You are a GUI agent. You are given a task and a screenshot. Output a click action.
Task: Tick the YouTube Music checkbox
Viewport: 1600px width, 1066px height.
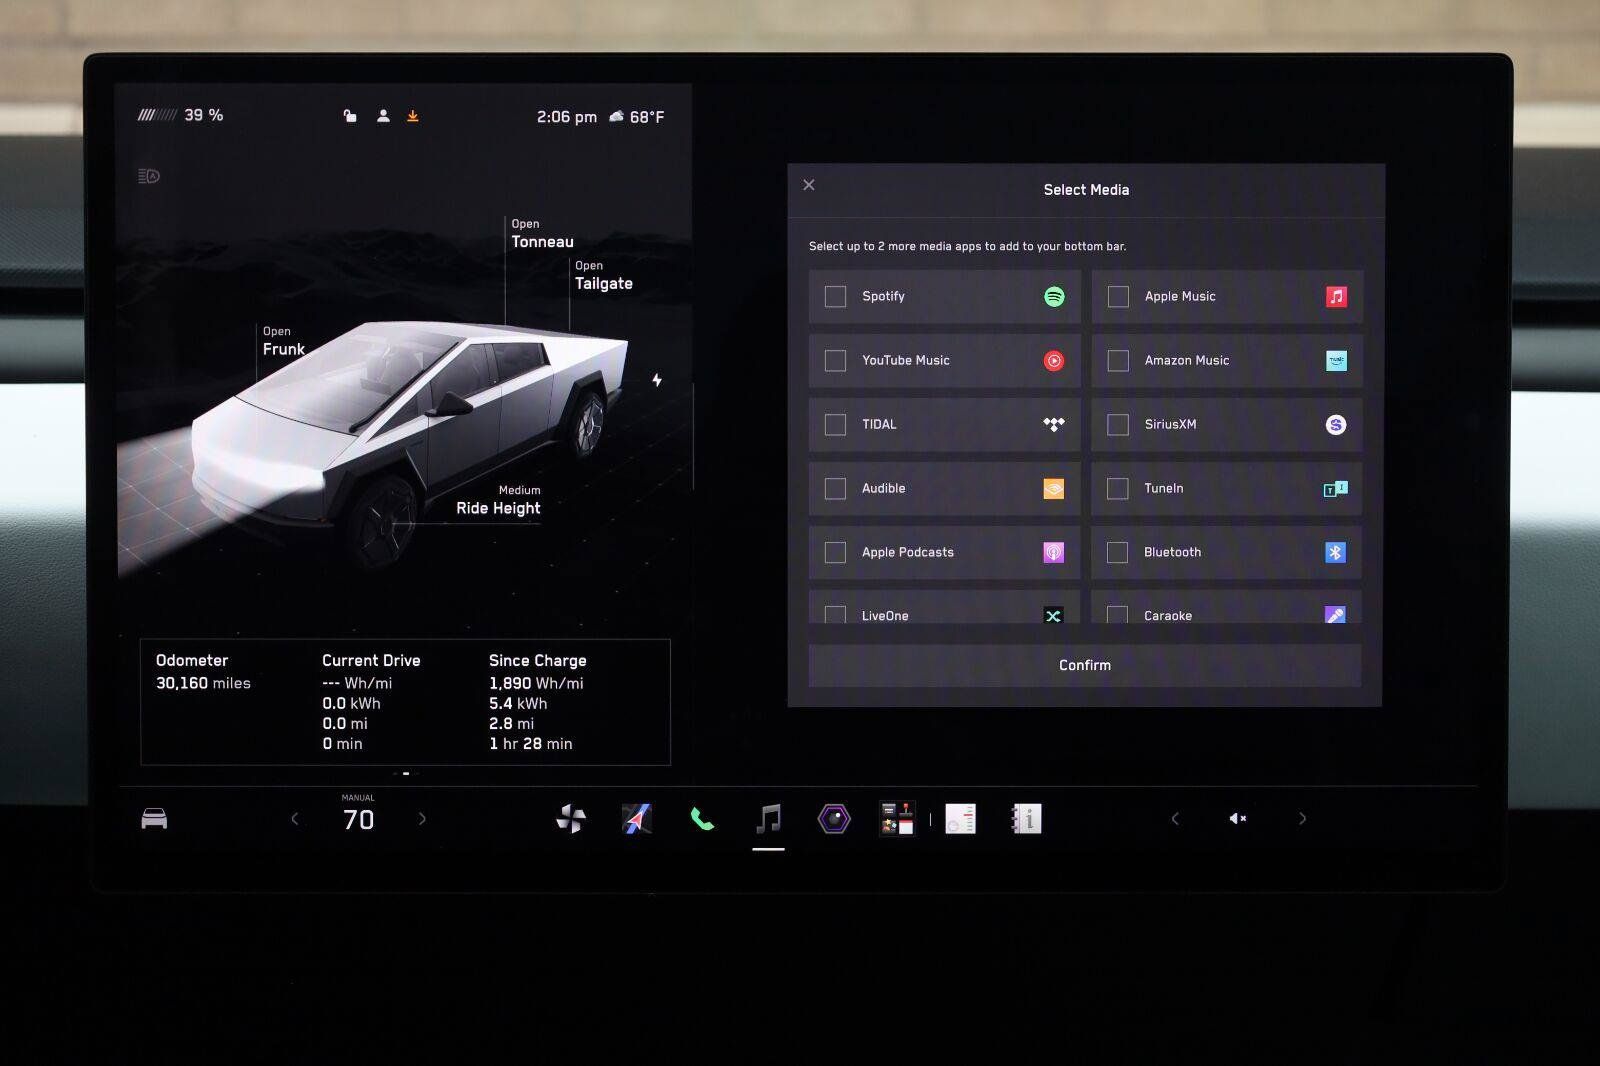835,361
